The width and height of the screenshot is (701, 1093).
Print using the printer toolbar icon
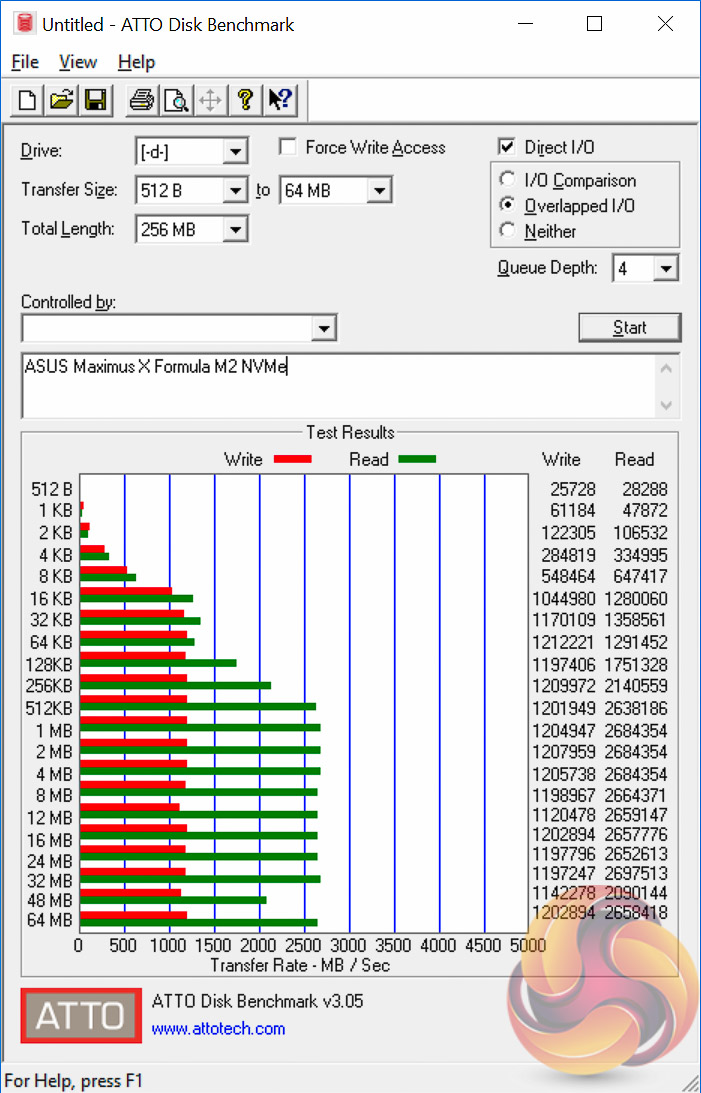tap(142, 100)
